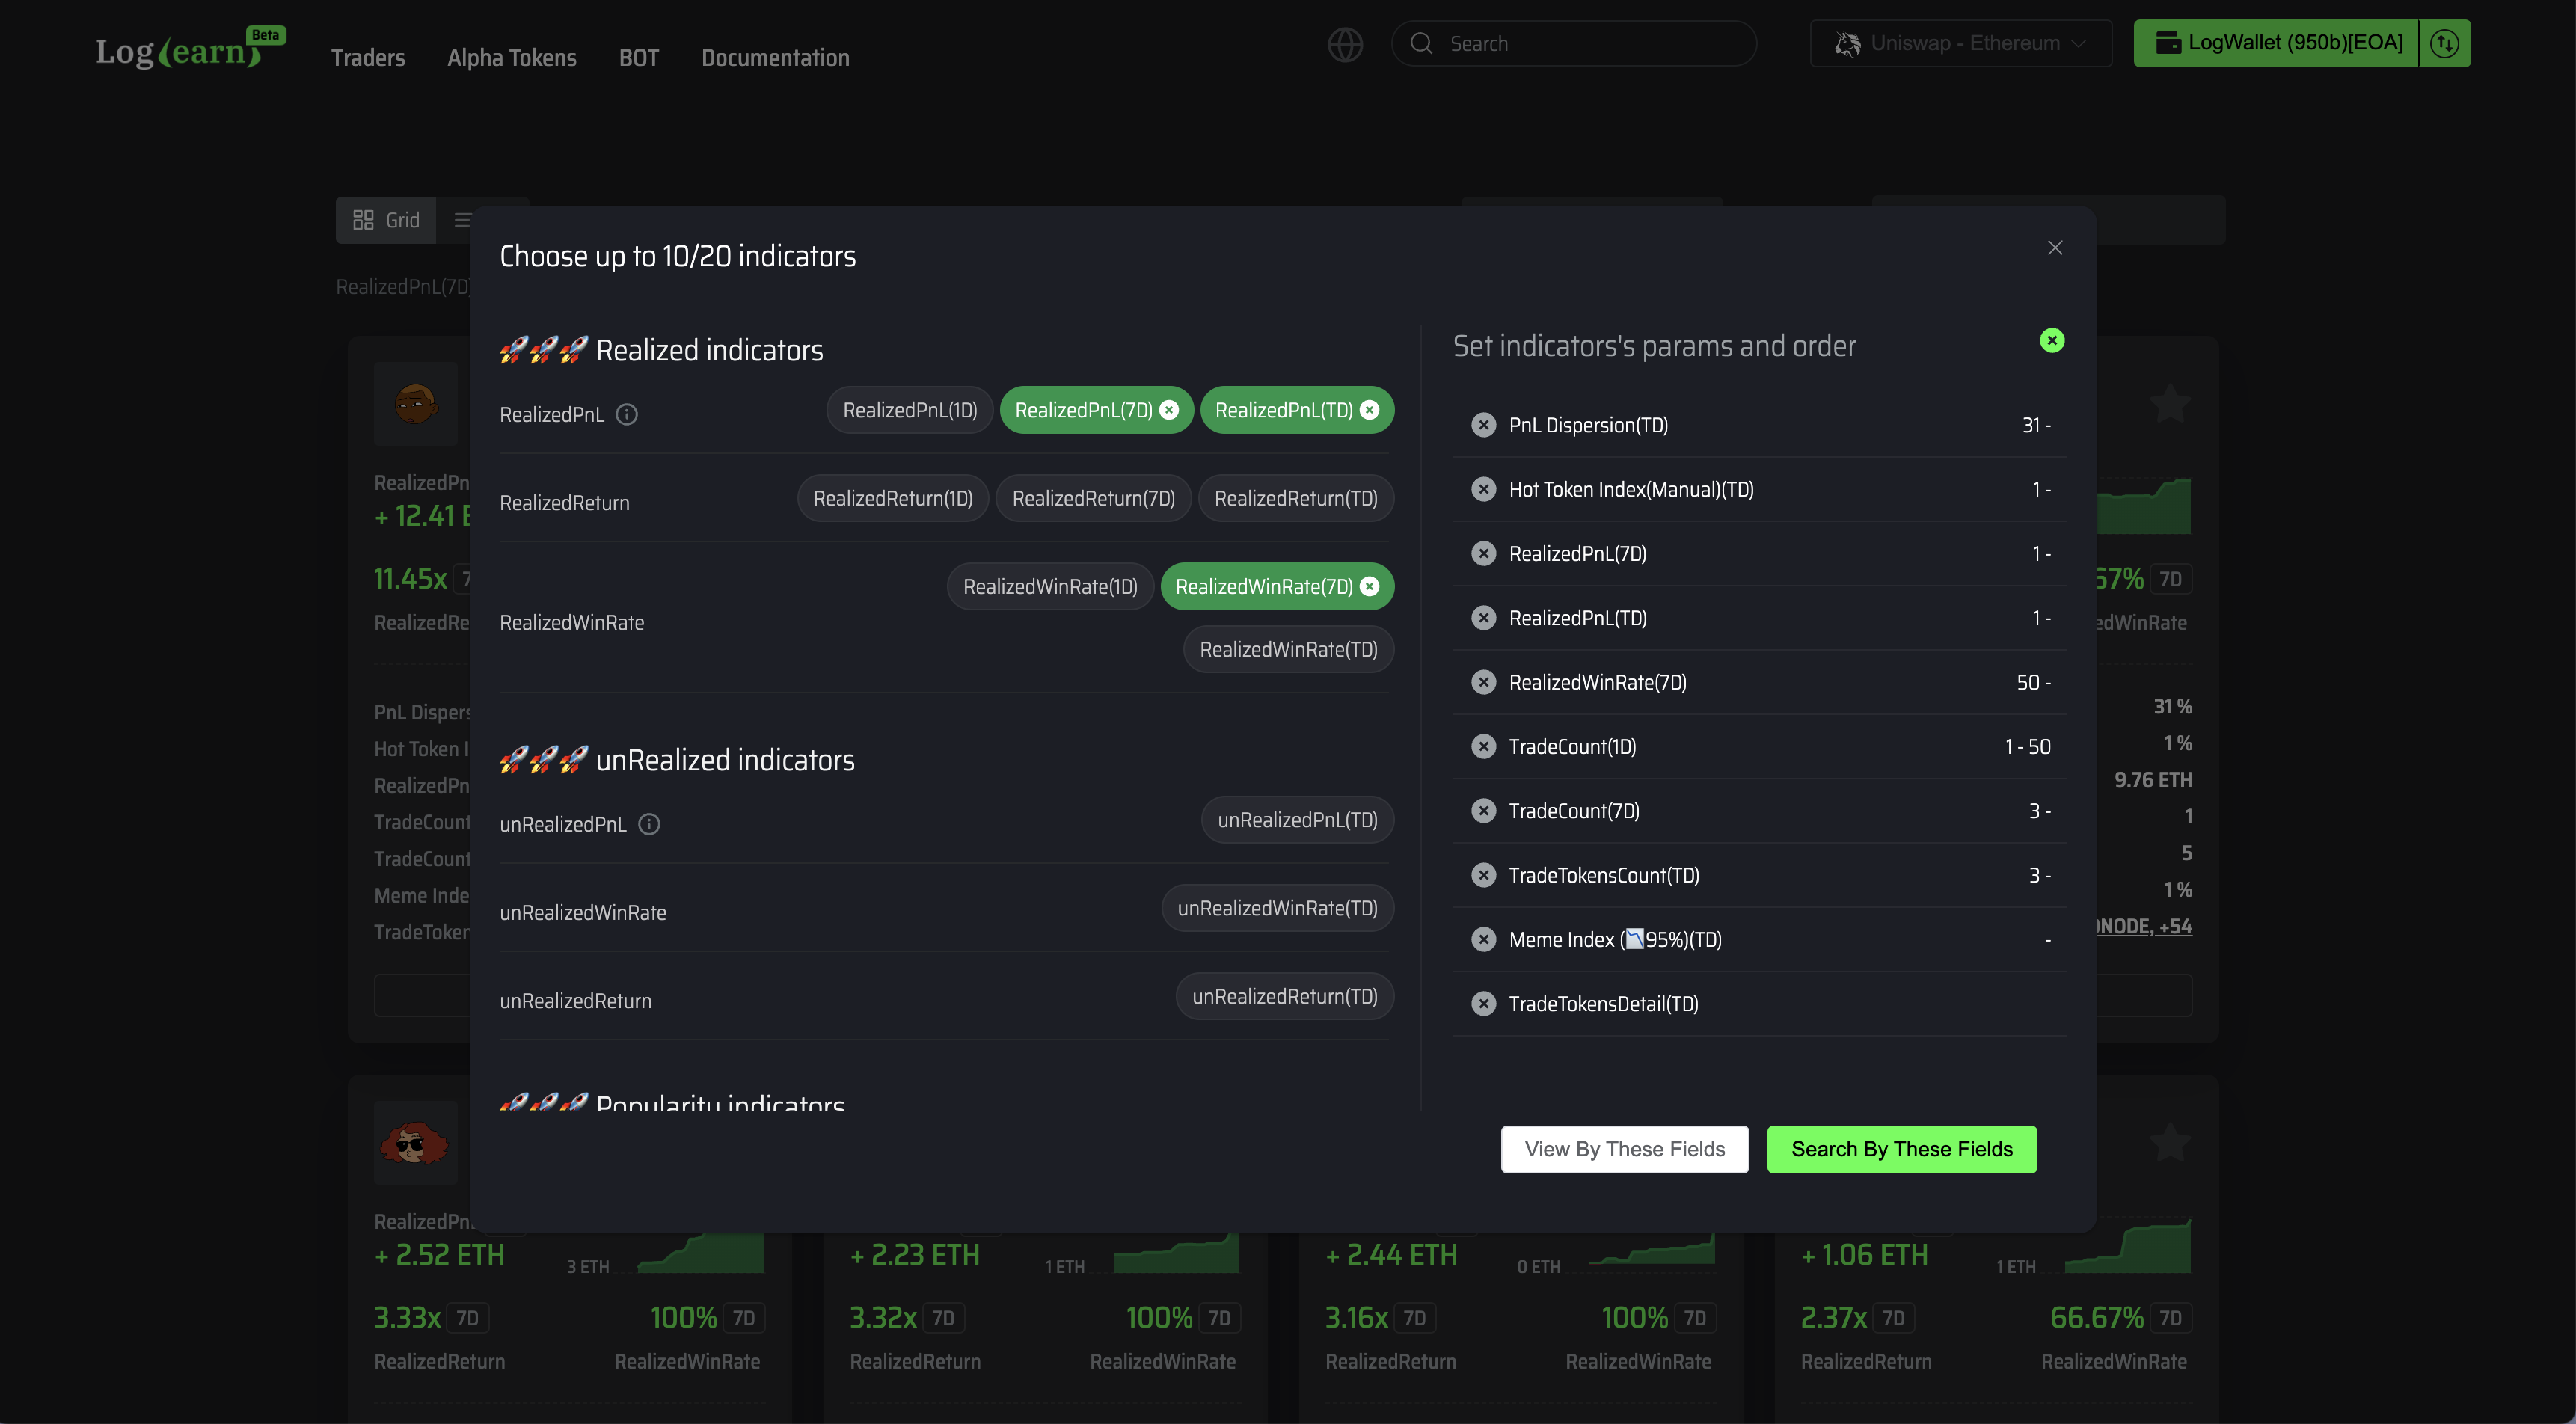
Task: Enable the RealizedReturn(1D) indicator
Action: (x=893, y=498)
